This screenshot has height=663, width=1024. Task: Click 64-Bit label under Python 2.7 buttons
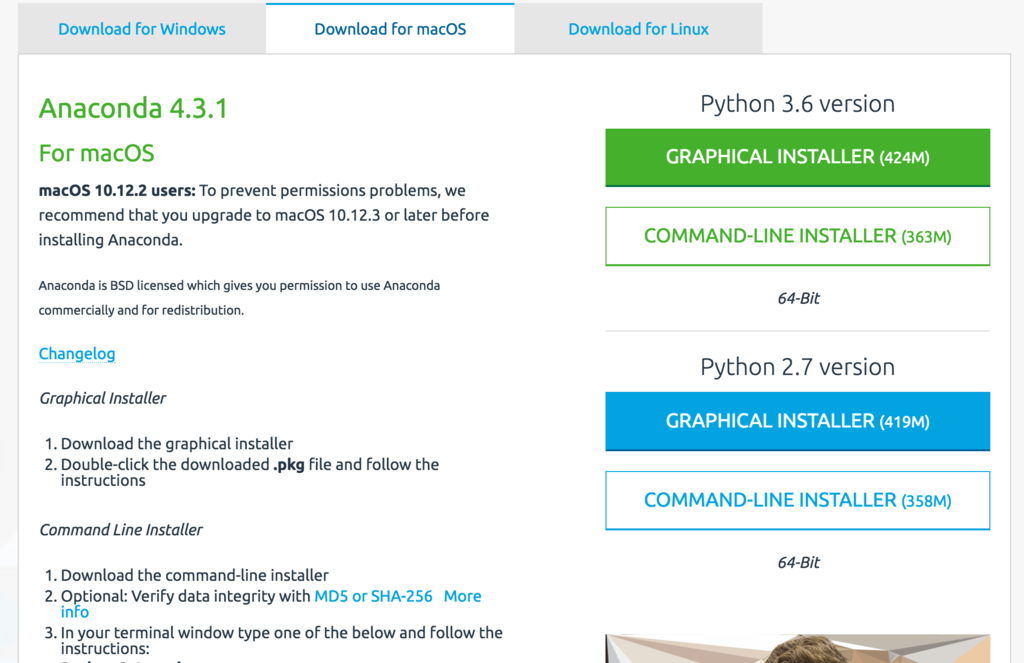coord(798,562)
